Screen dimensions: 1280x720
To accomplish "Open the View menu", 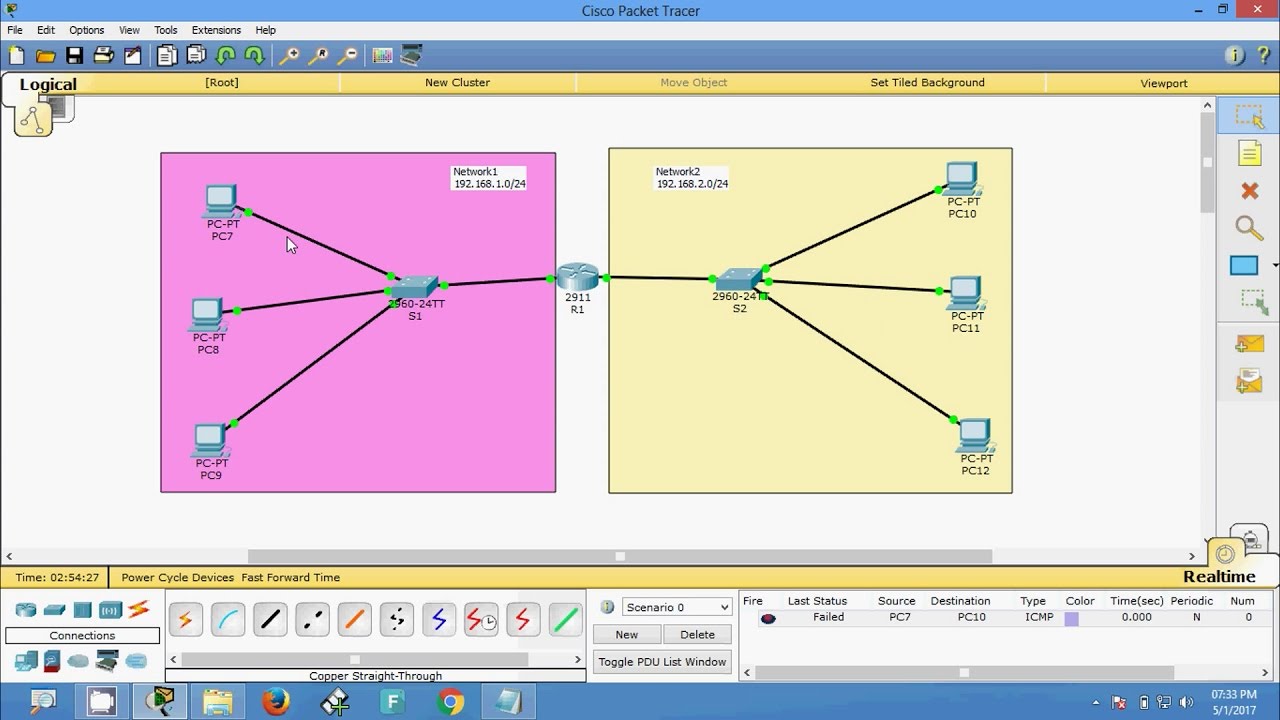I will (x=130, y=30).
